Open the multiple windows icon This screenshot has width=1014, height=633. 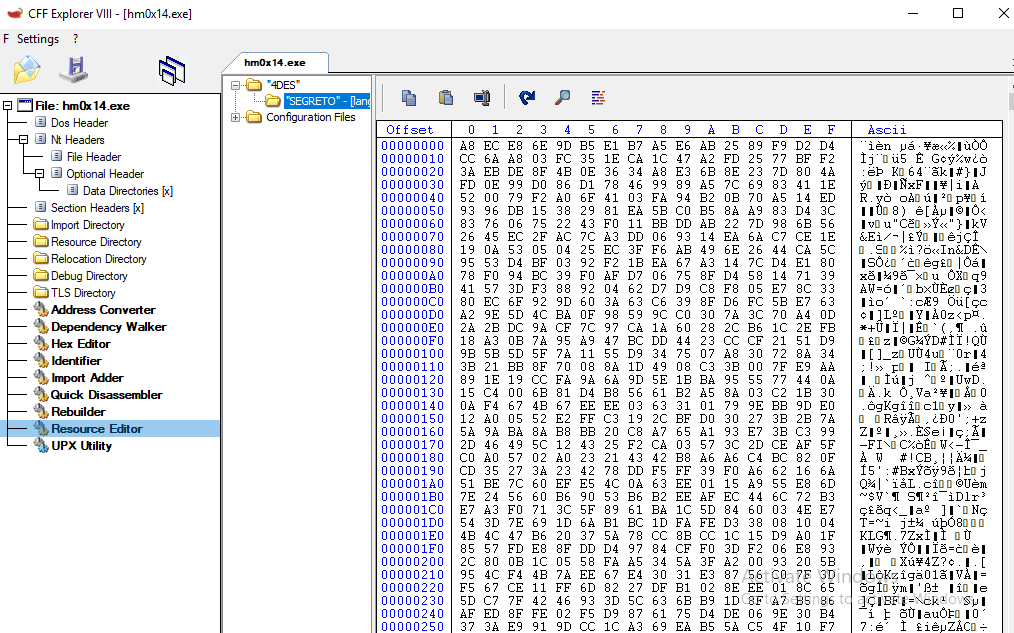171,70
